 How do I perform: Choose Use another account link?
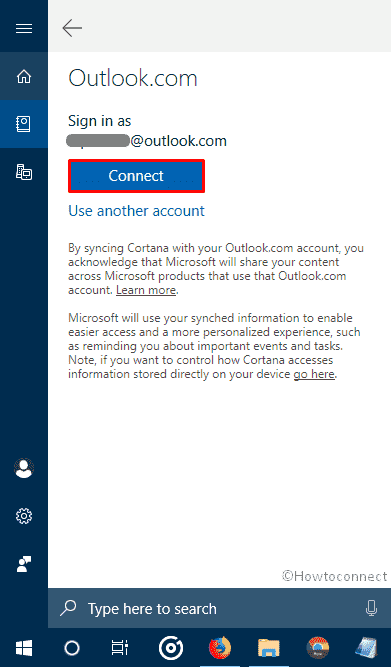pos(136,211)
